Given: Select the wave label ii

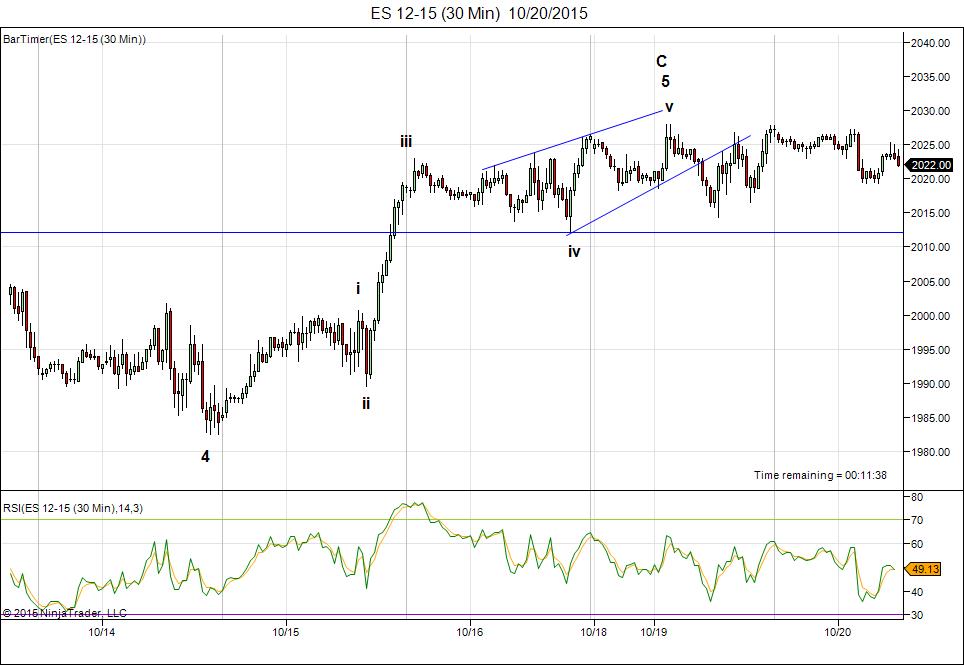Looking at the screenshot, I should (366, 404).
